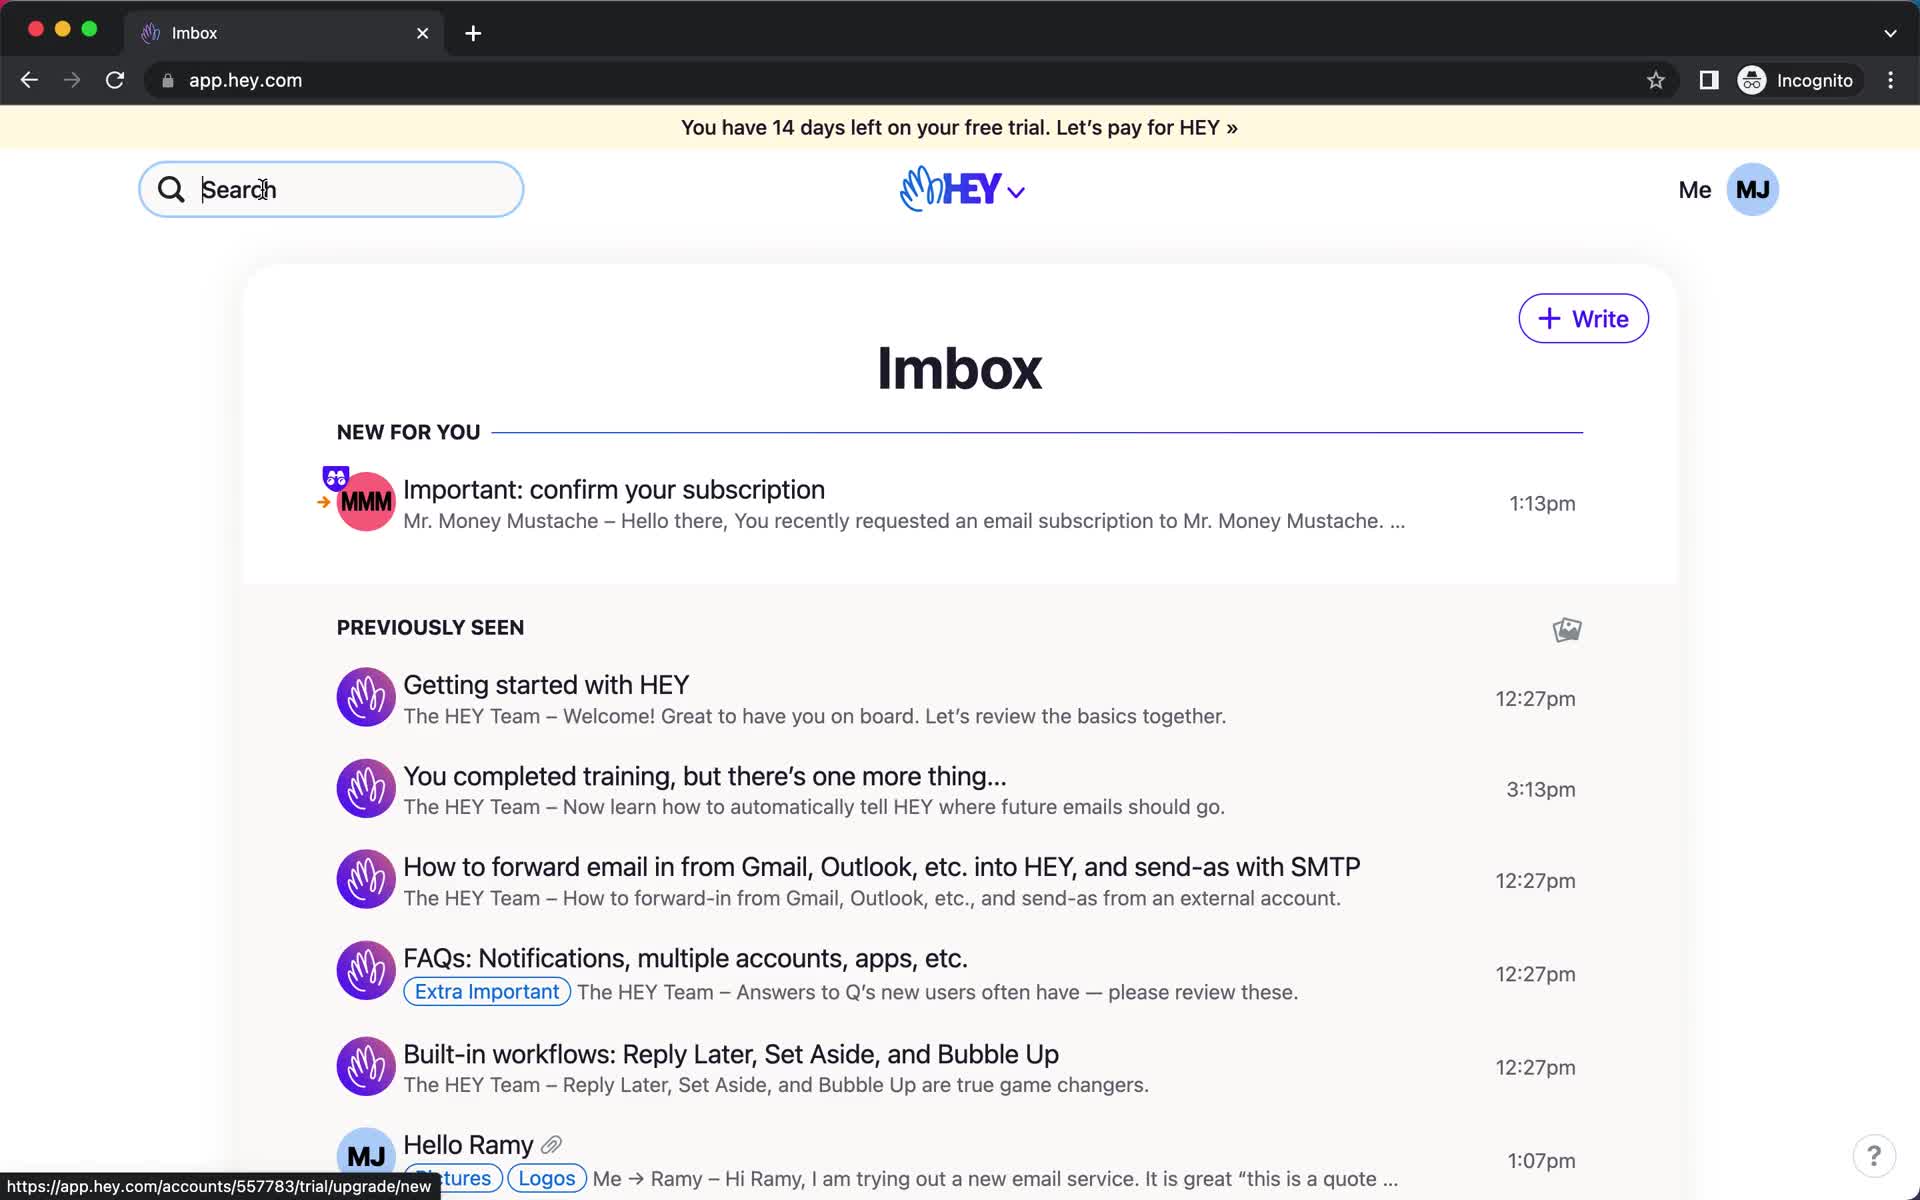The image size is (1920, 1200).
Task: Open the browser side panel icon
Action: (x=1709, y=80)
